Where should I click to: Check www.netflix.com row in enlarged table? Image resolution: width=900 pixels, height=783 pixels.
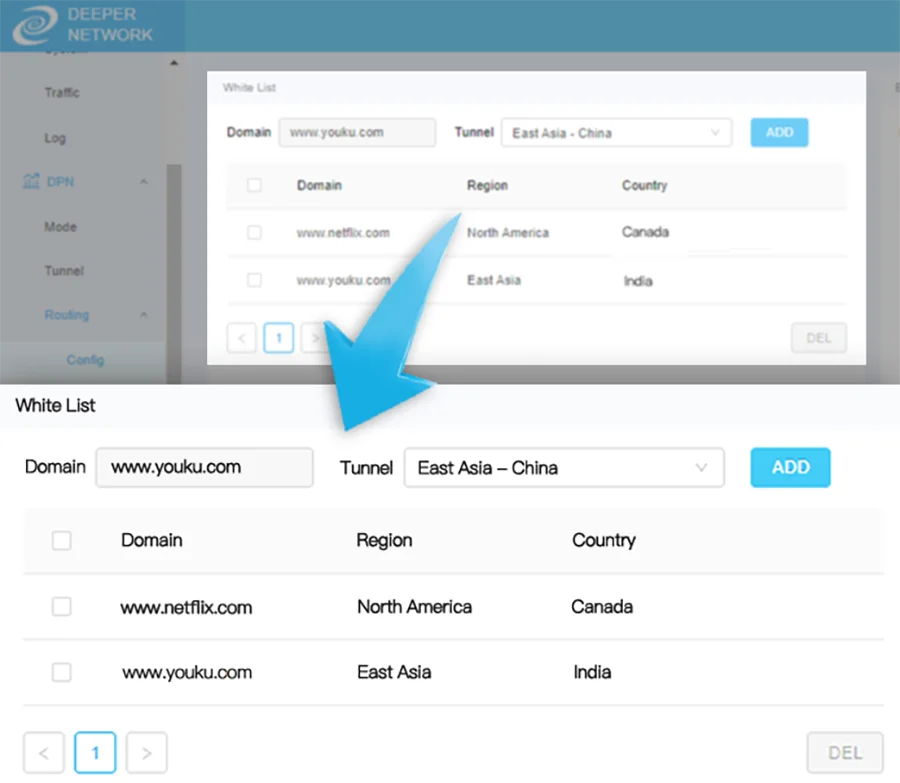(61, 606)
